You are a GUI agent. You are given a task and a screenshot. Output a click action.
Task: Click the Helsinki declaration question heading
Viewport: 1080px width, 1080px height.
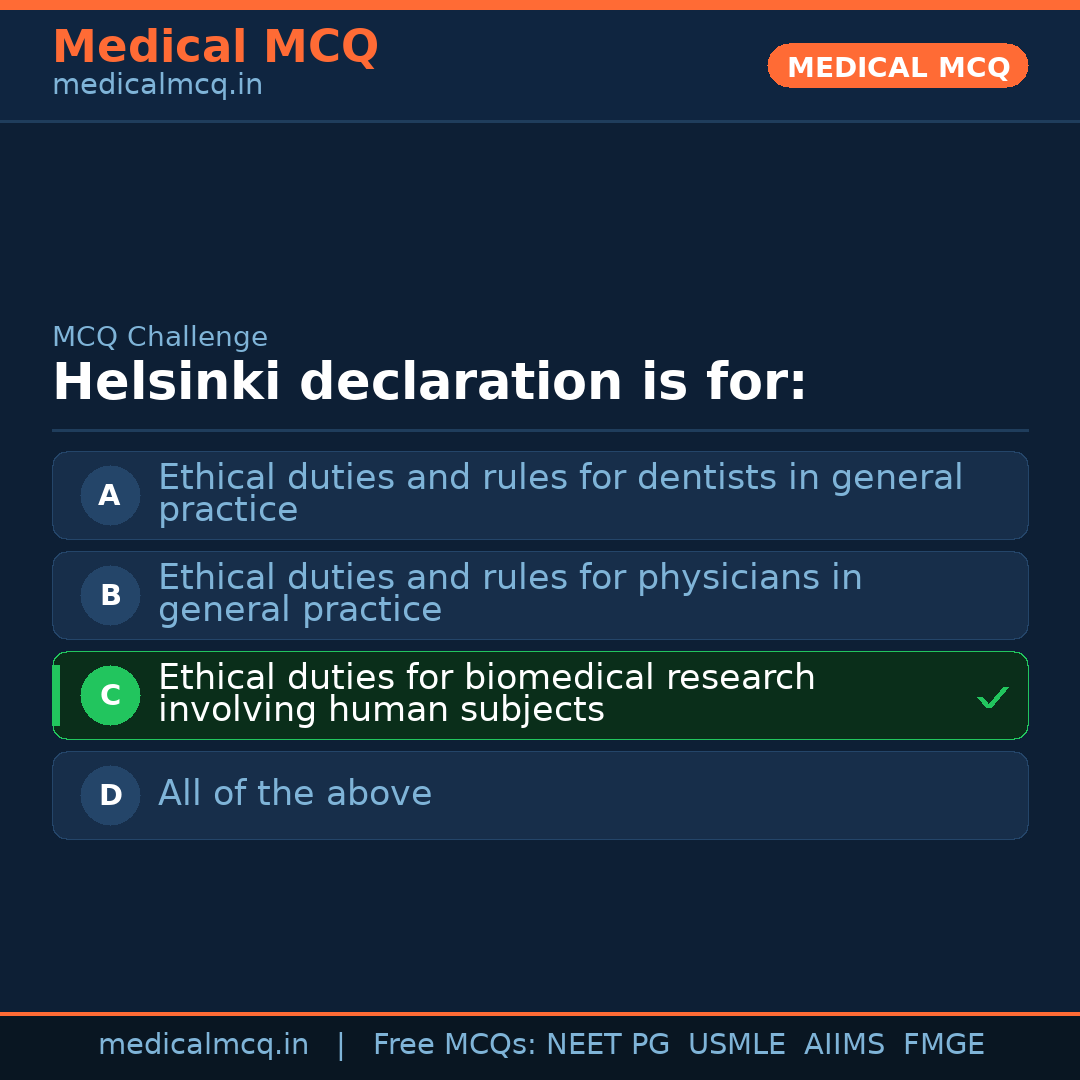[x=429, y=383]
